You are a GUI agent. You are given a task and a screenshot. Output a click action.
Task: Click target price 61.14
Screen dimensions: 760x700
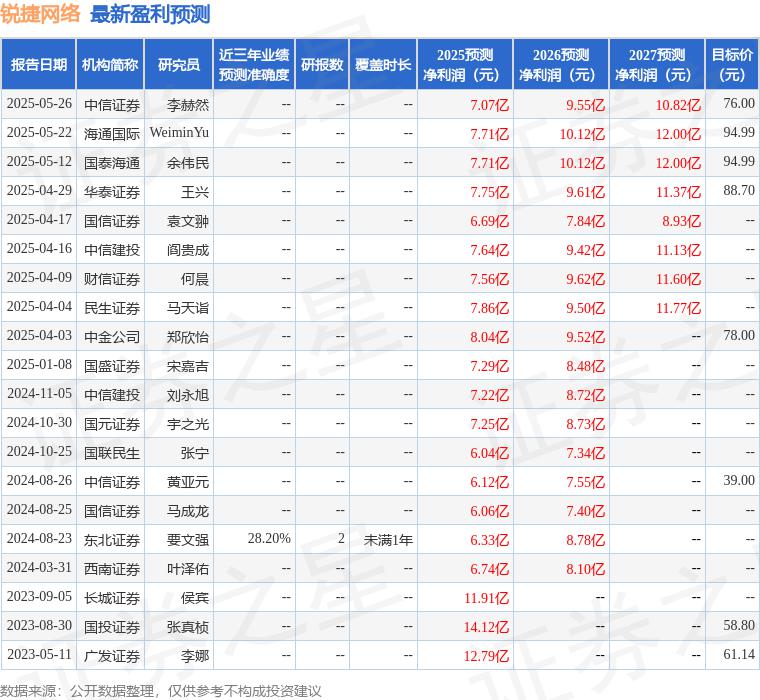click(x=739, y=654)
